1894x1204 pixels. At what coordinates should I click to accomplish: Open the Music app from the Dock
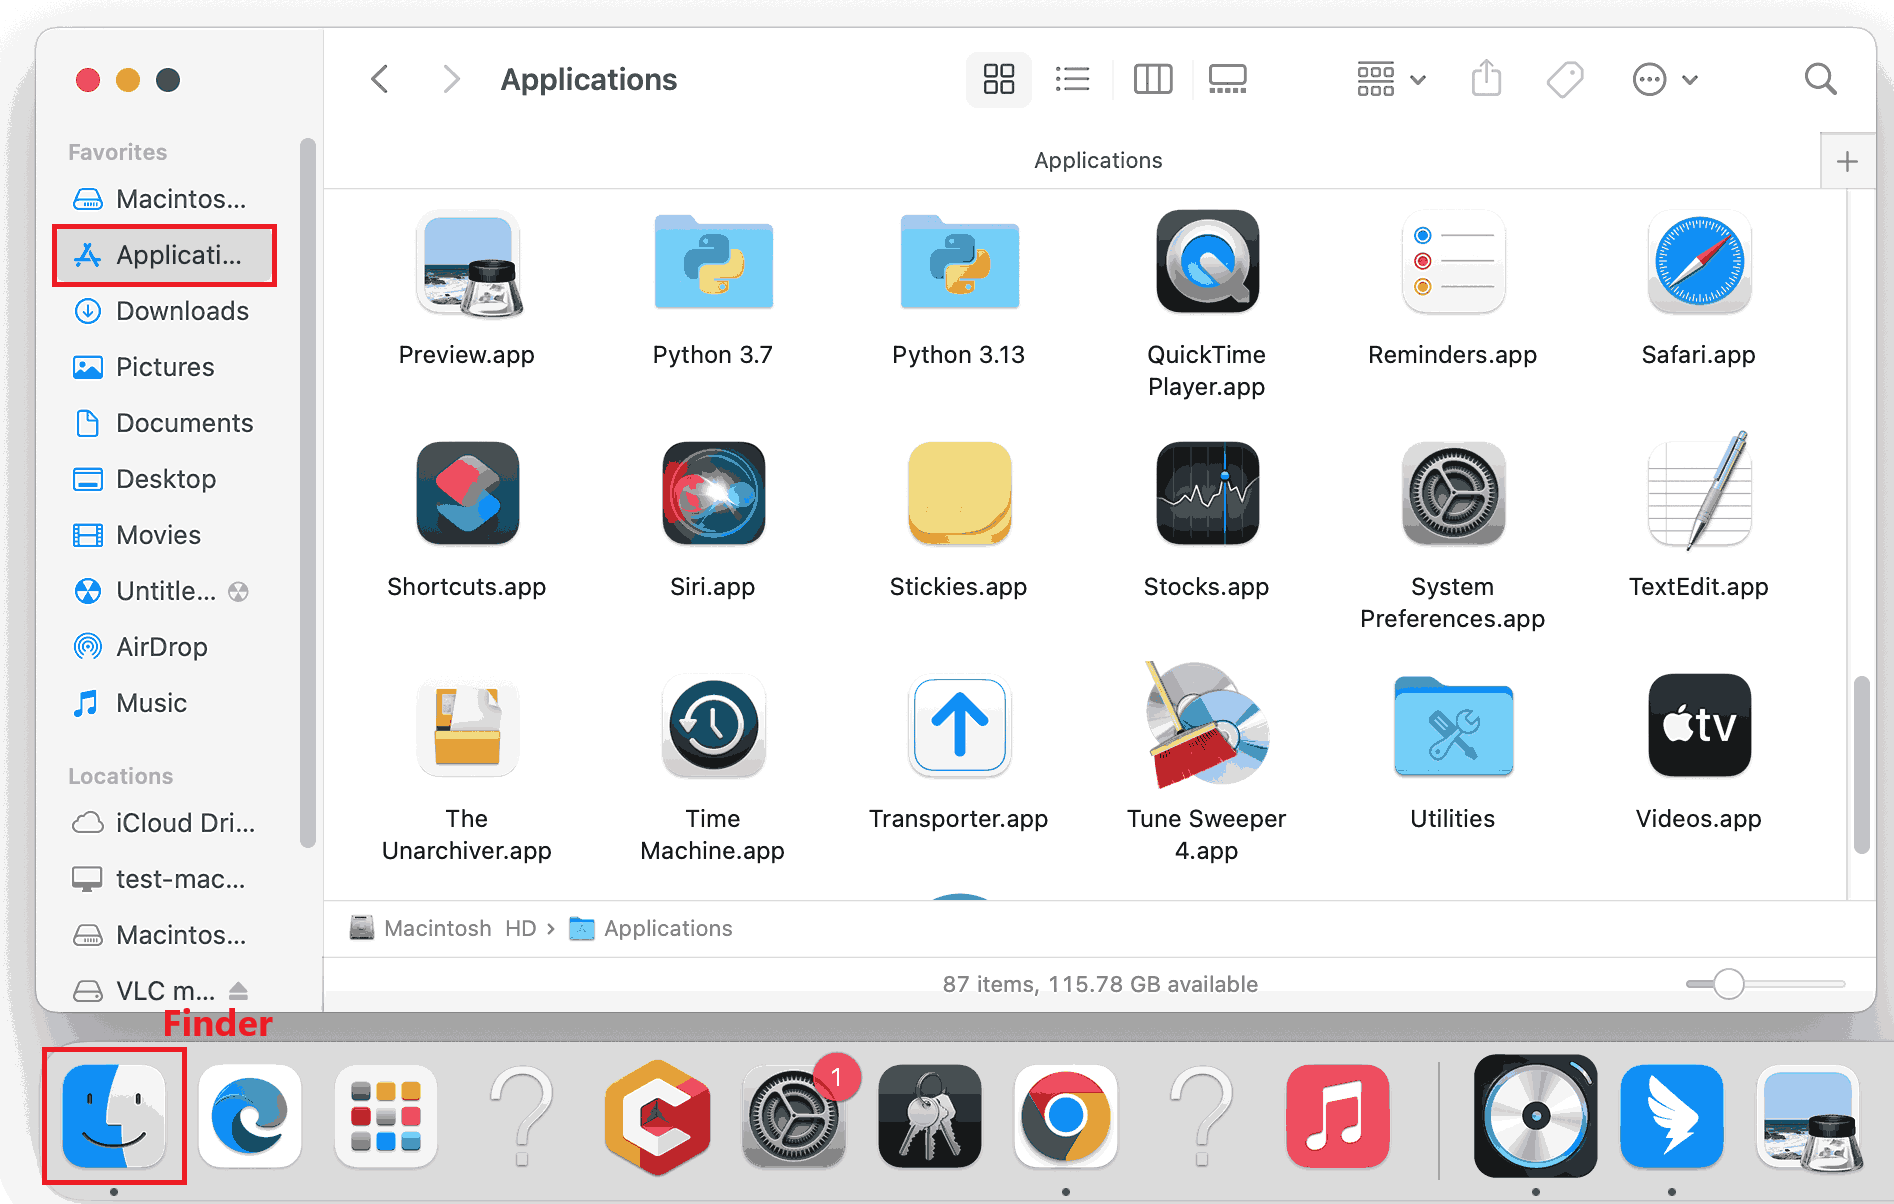(1338, 1116)
